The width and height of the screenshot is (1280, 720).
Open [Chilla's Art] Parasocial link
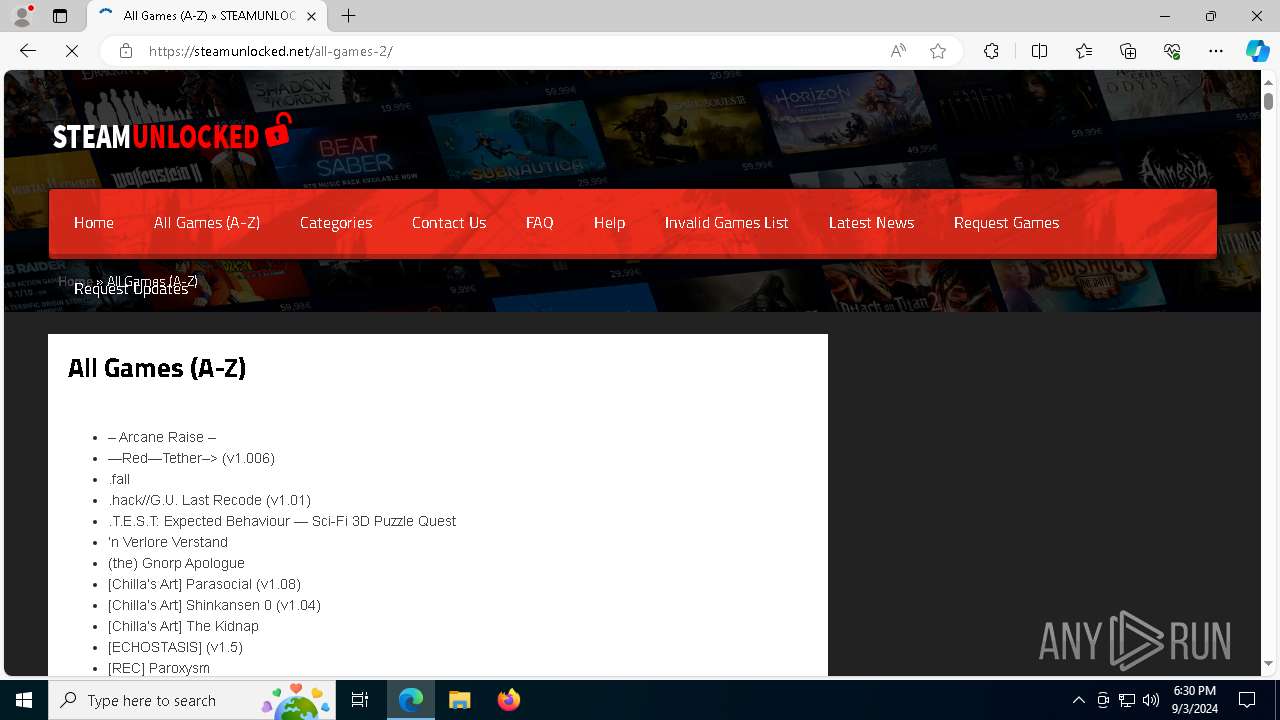[204, 584]
